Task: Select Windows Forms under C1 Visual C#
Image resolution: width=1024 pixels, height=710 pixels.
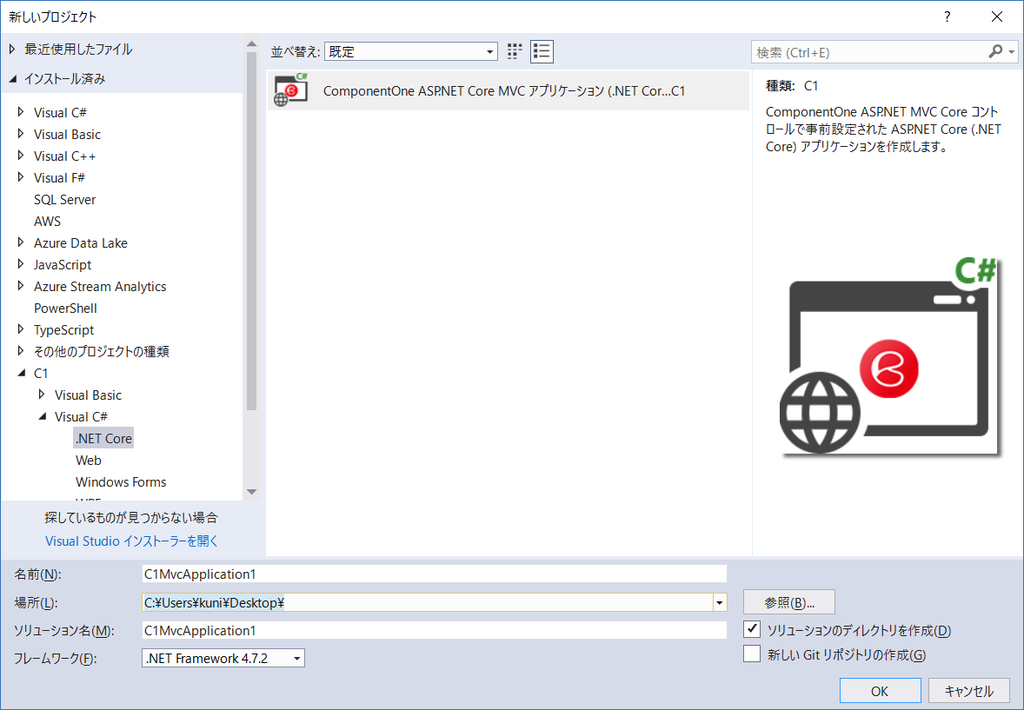Action: click(x=121, y=481)
